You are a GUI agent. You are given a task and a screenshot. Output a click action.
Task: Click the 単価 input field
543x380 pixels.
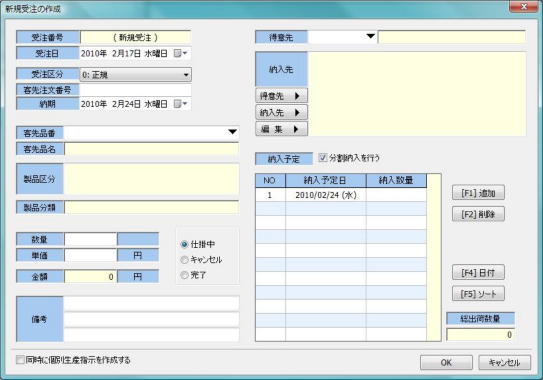pos(90,256)
